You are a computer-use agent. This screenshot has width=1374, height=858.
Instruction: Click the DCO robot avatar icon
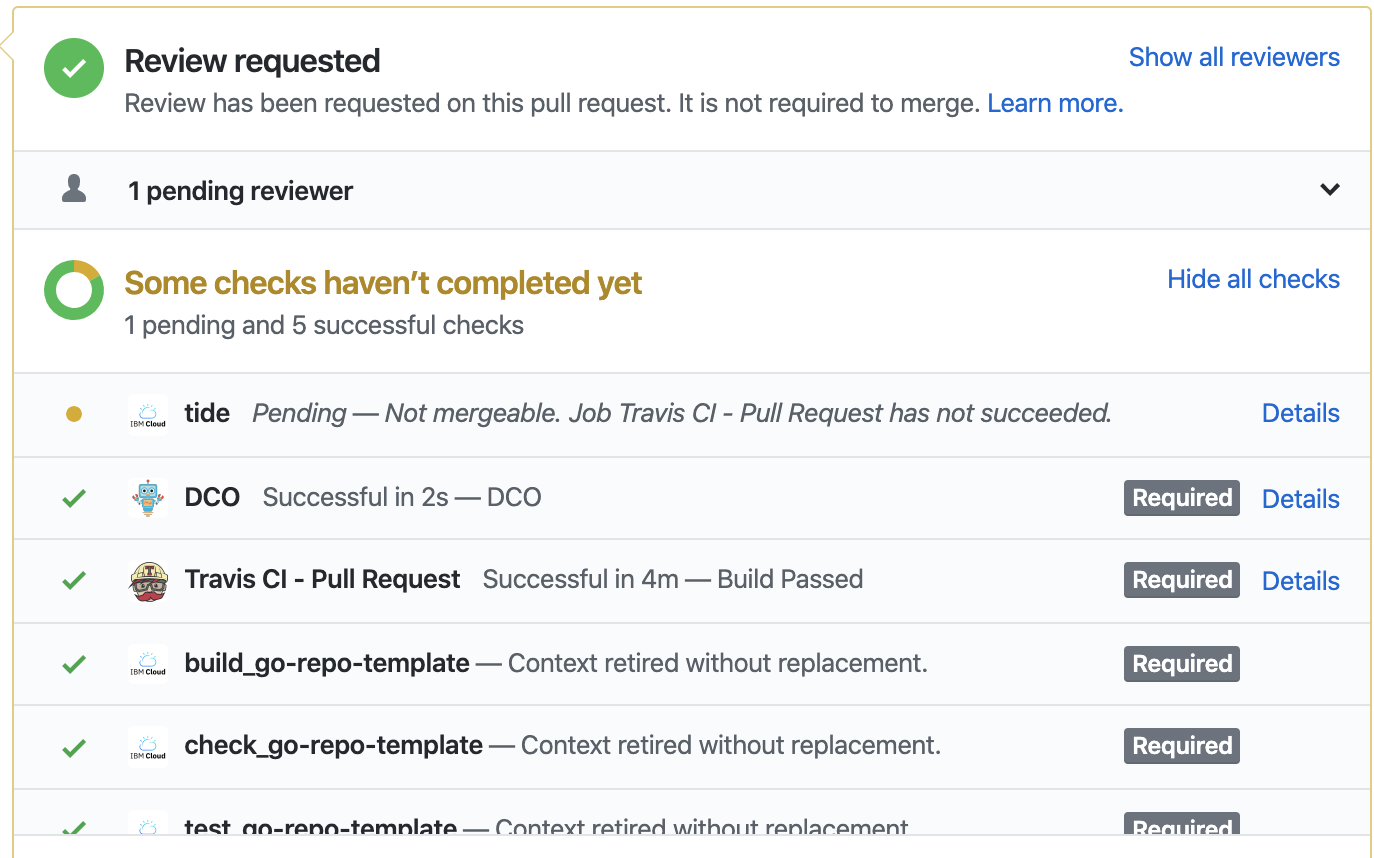(x=148, y=498)
